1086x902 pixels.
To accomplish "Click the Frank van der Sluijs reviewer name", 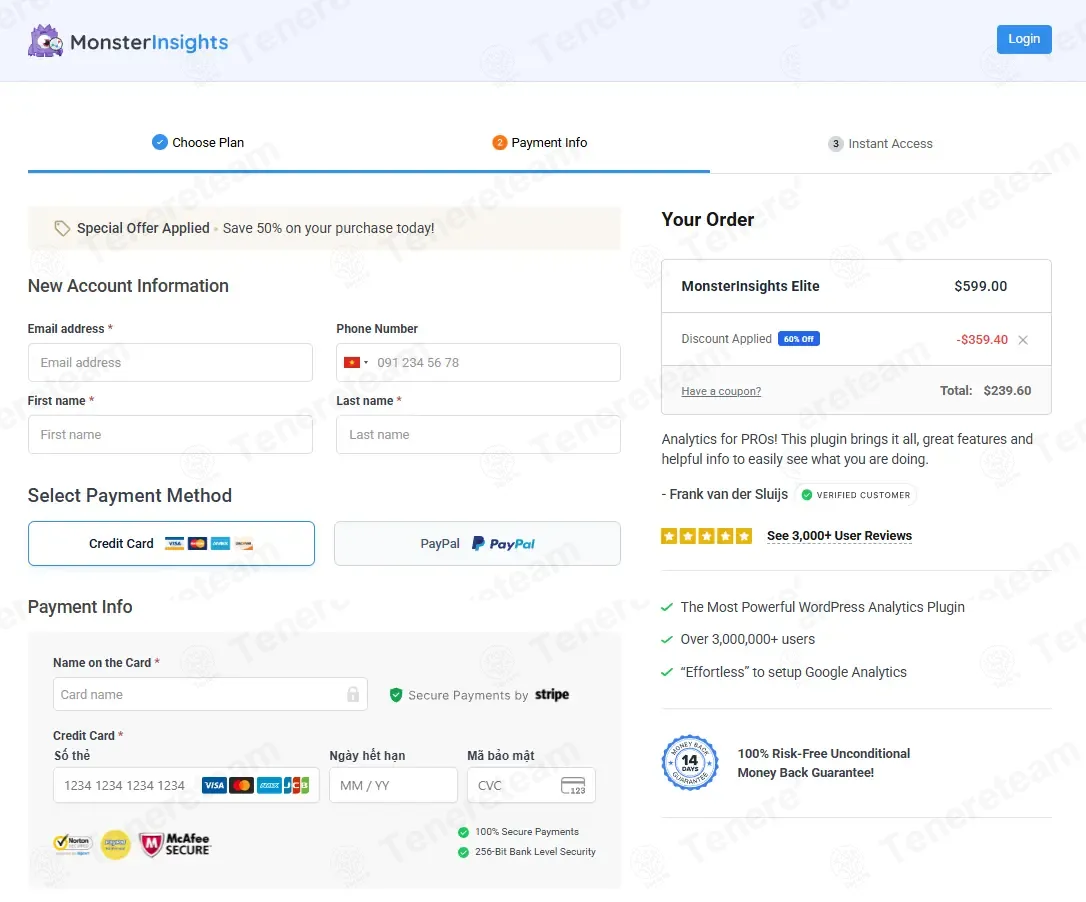I will [729, 494].
